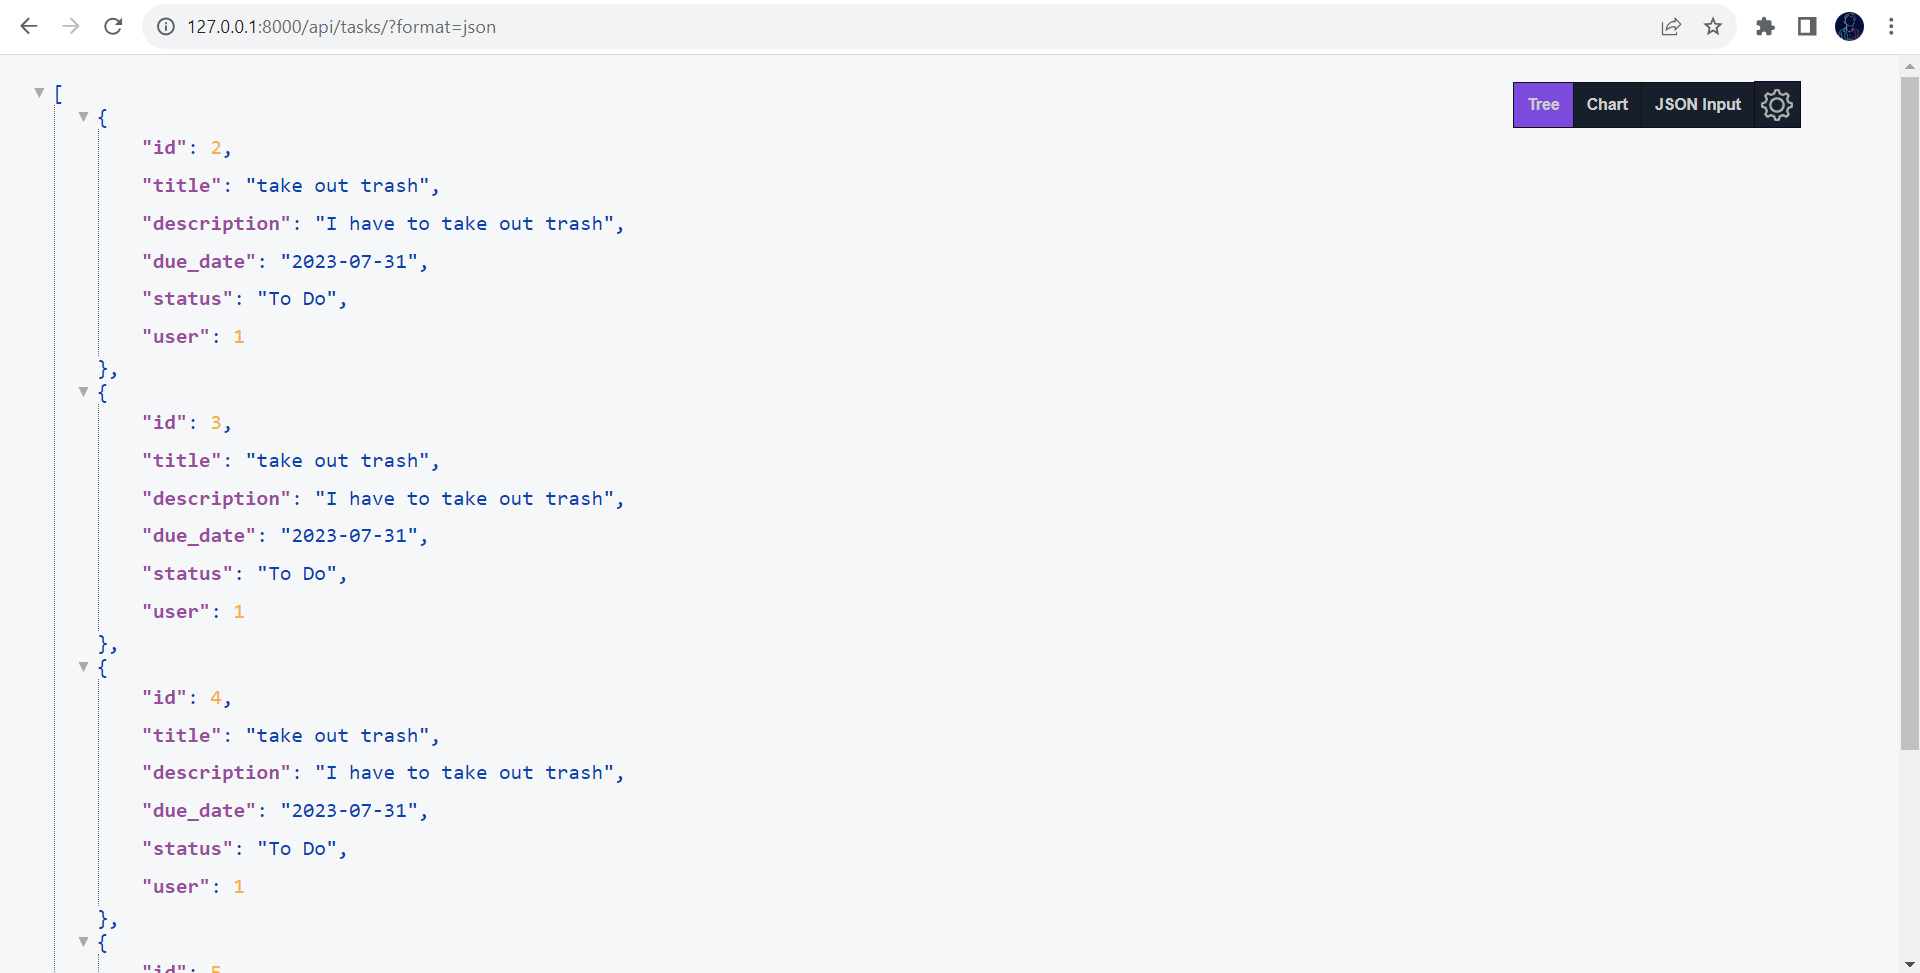Click the browser extensions puzzle icon

coord(1765,27)
